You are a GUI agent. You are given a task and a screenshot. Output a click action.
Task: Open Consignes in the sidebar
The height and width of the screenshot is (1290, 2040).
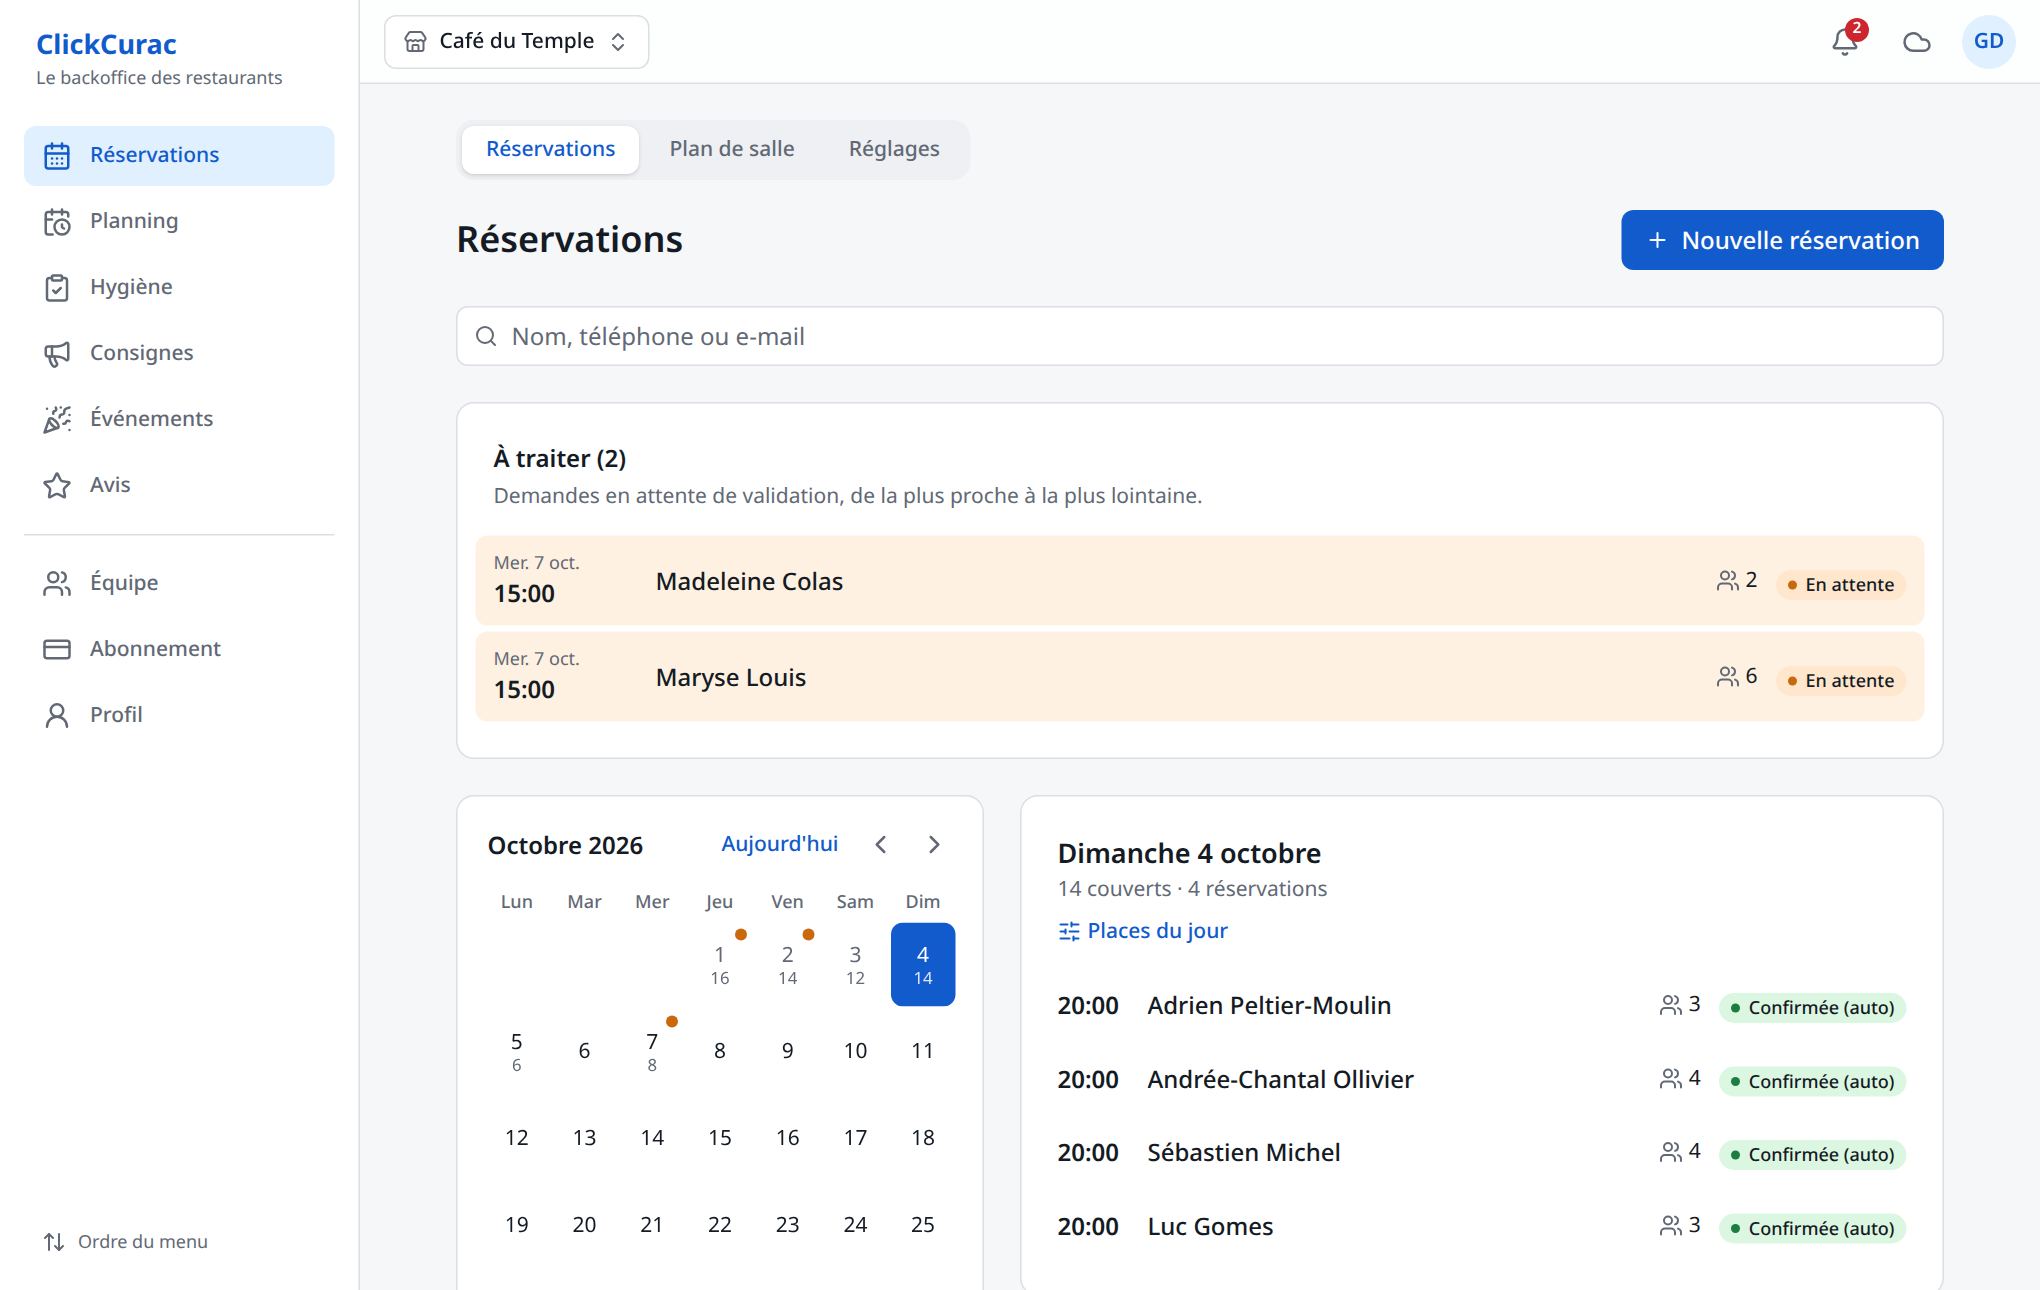[179, 353]
